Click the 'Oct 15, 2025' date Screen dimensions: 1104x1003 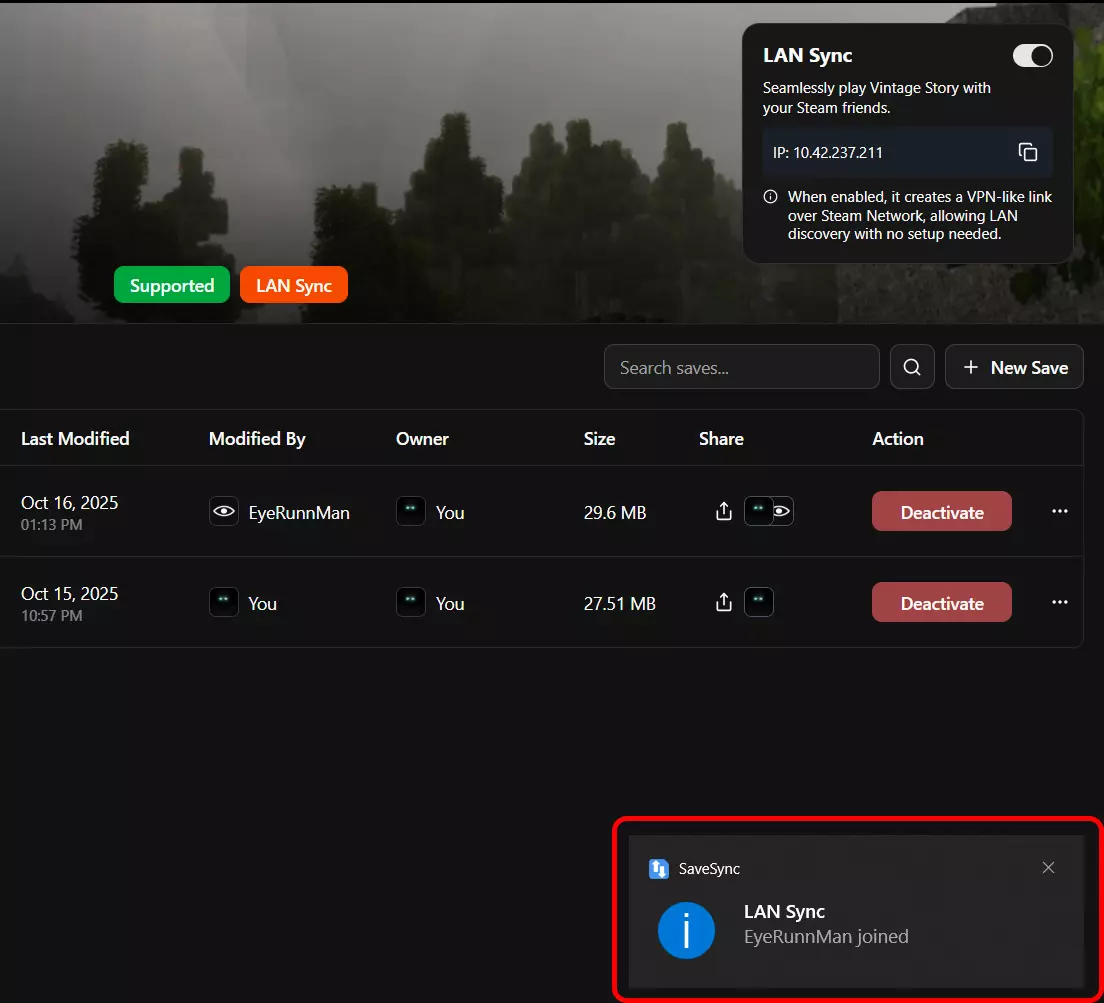coord(70,593)
